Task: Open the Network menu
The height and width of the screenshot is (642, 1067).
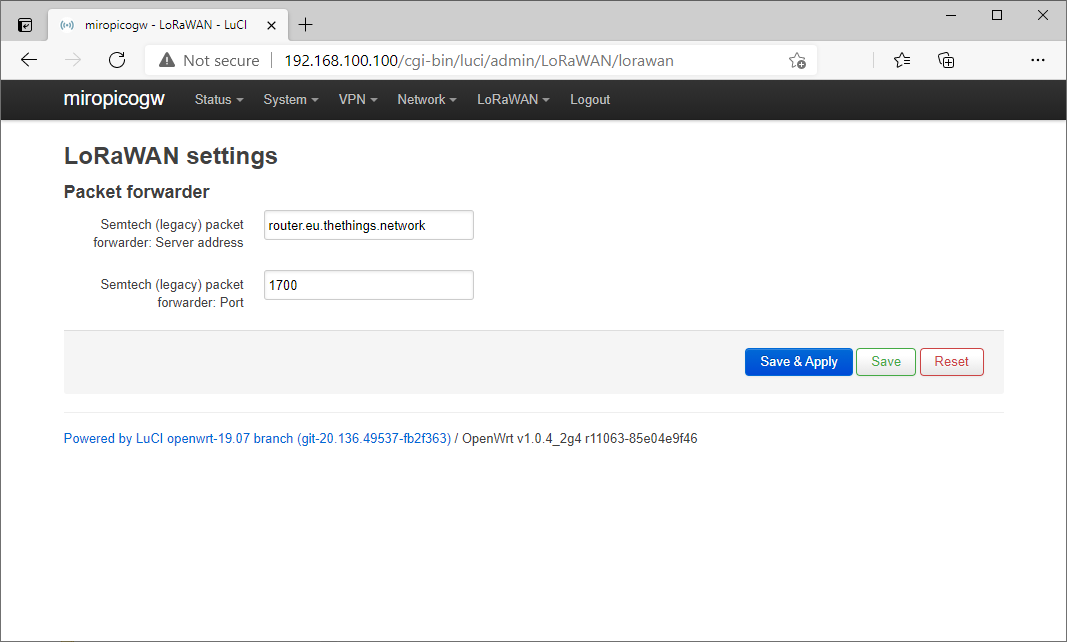Action: pos(427,100)
